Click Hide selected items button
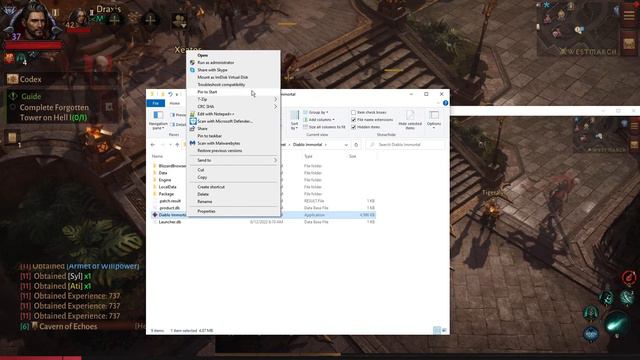Image resolution: width=640 pixels, height=360 pixels. tap(410, 120)
